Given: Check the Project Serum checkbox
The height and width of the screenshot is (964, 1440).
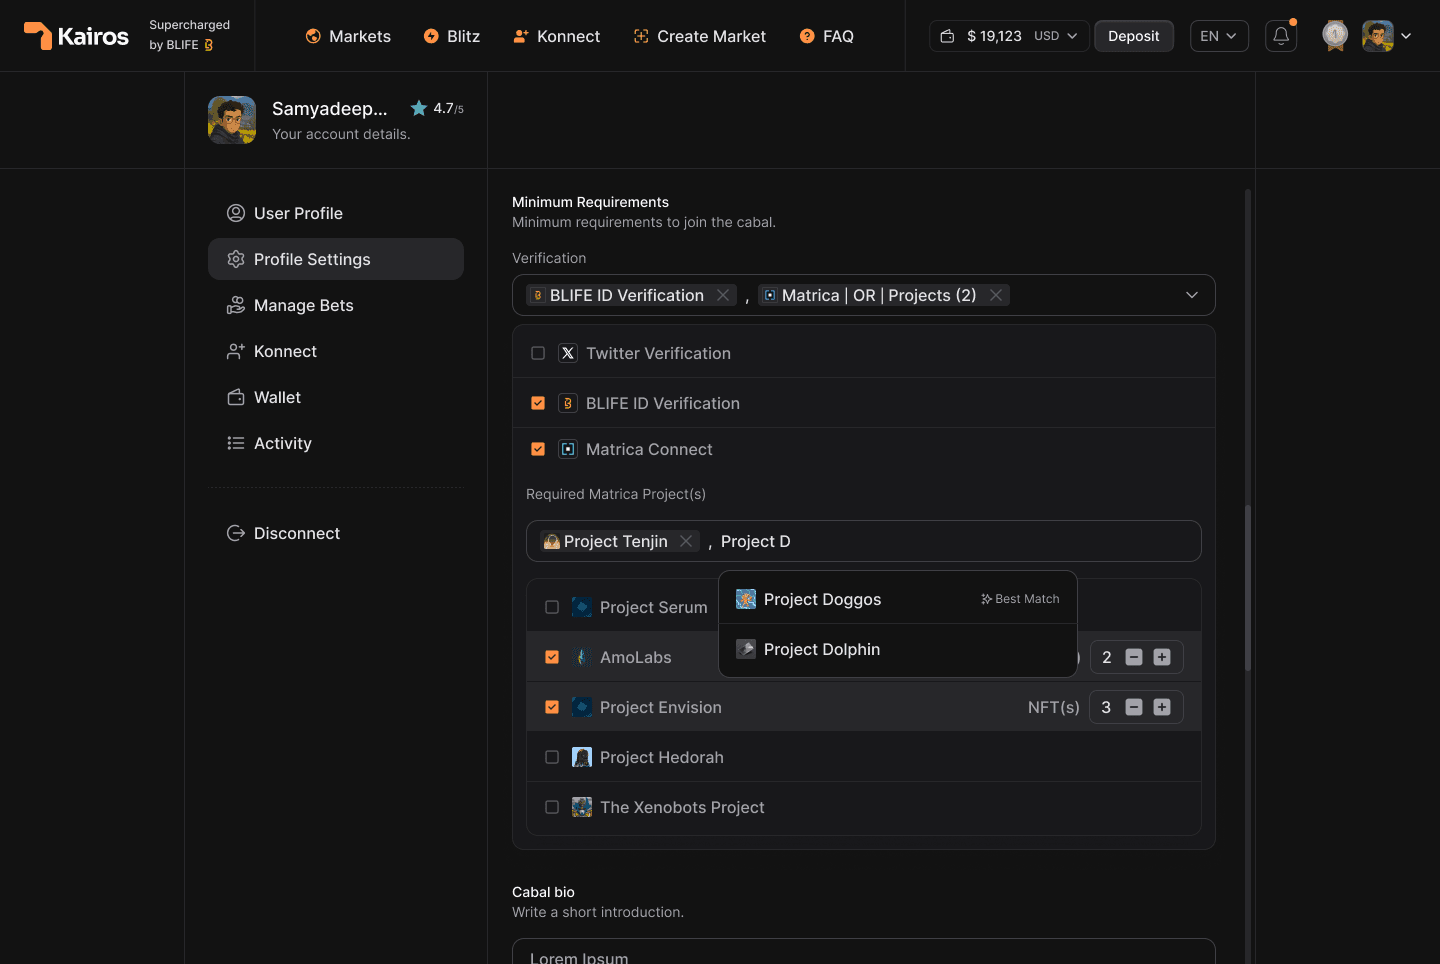Looking at the screenshot, I should point(552,607).
